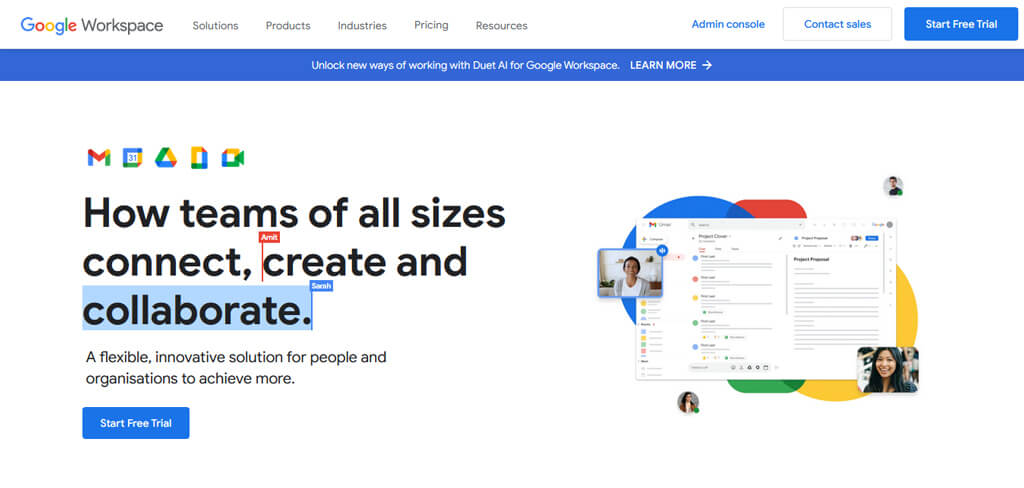
Task: Click the video call thumbnail of the man
Action: 630,273
